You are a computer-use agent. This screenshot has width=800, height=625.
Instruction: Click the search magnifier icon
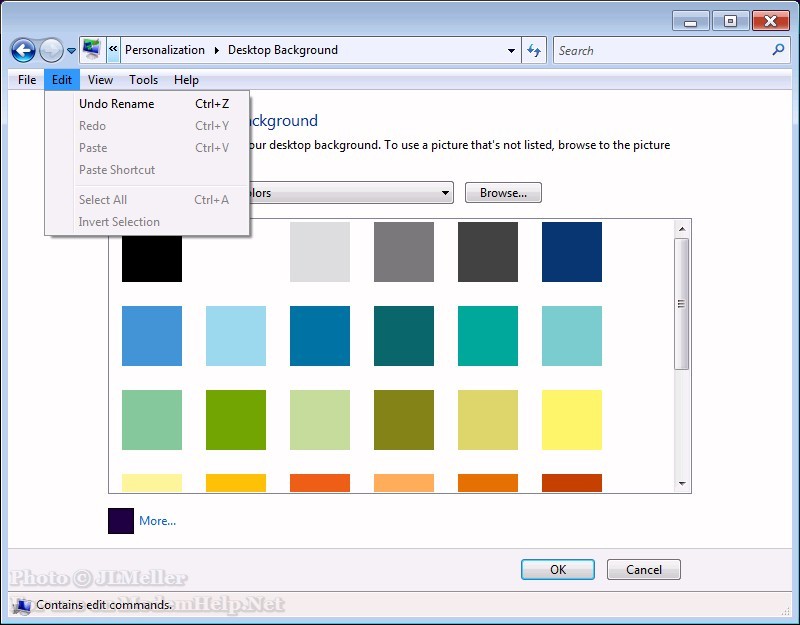coord(779,50)
